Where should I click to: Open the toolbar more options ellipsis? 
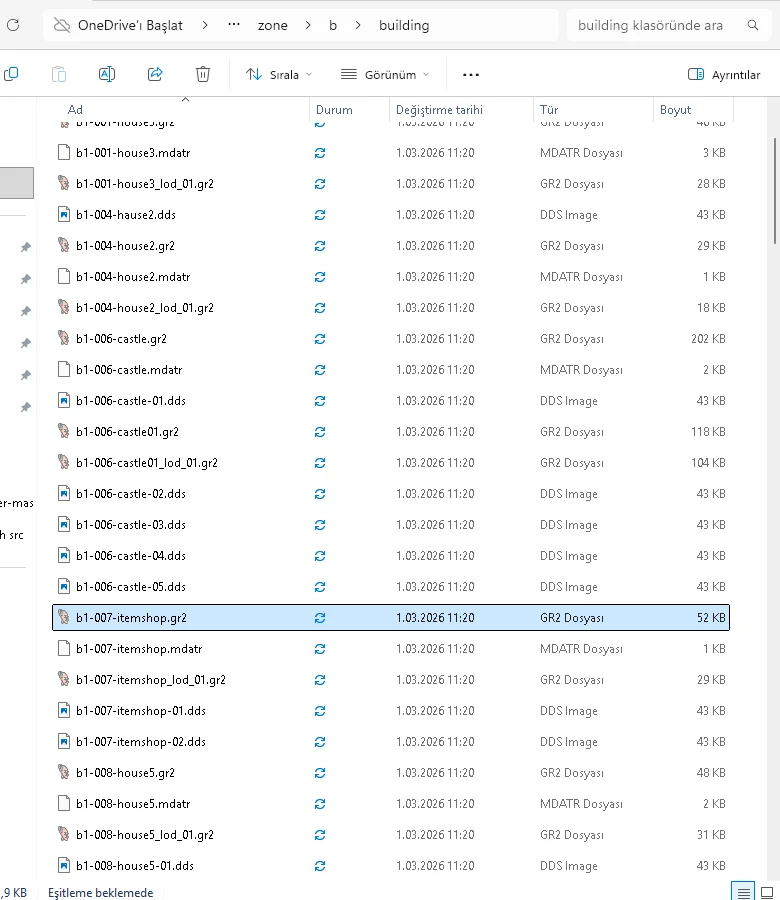471,75
